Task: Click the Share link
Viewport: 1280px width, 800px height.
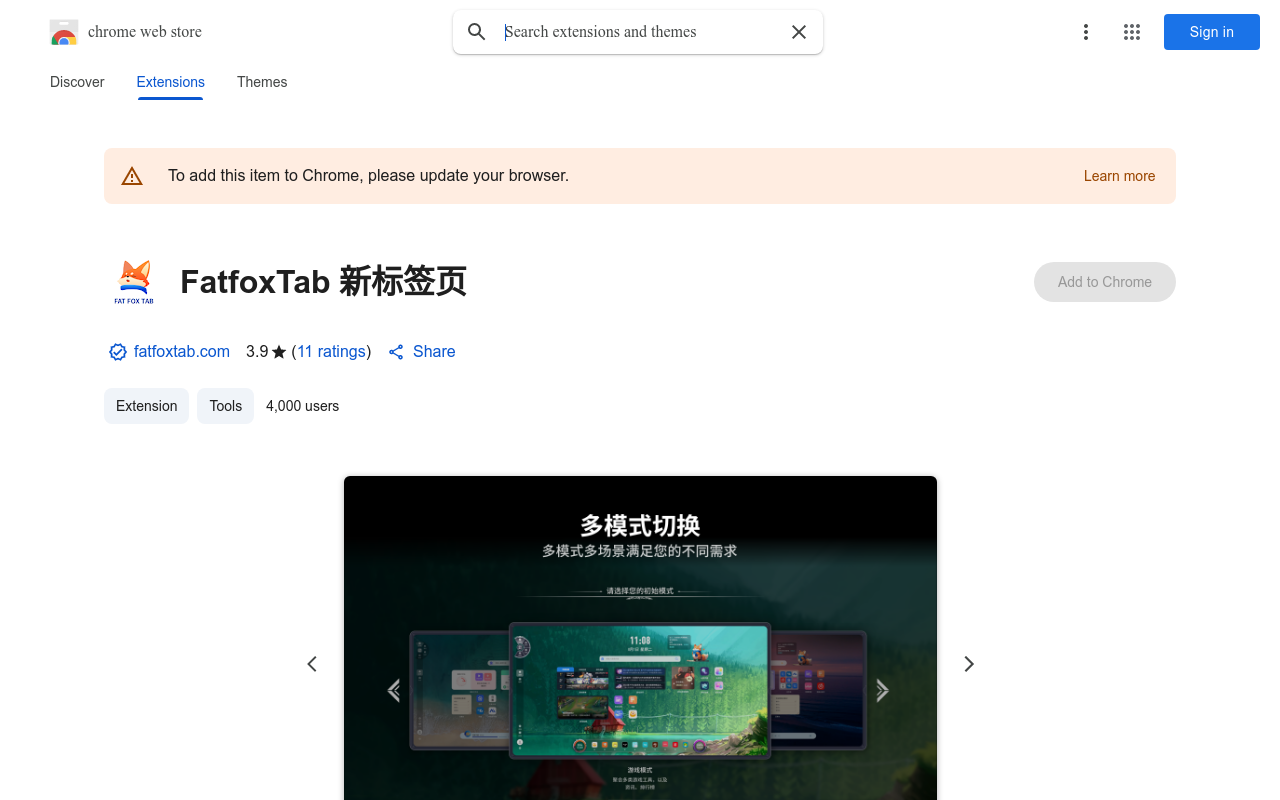Action: 434,352
